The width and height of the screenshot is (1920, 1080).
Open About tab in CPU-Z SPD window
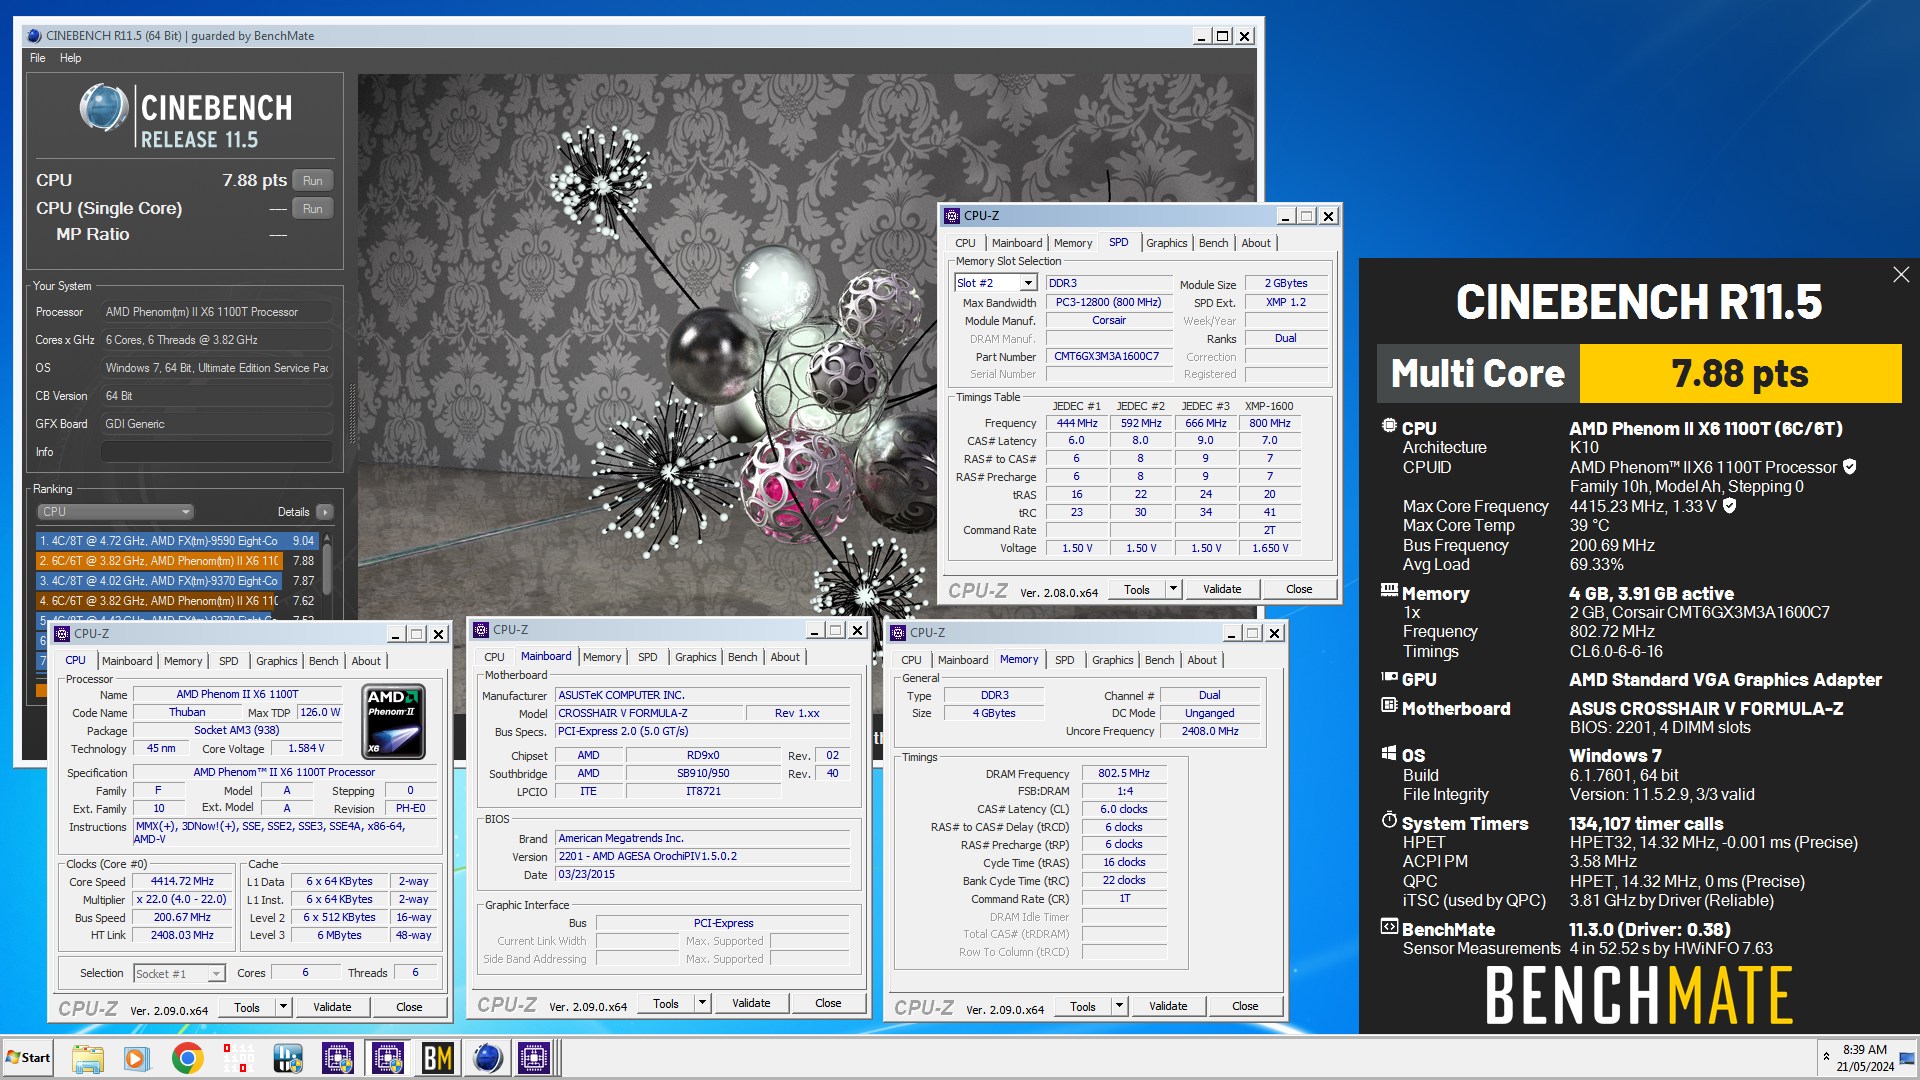point(1256,243)
